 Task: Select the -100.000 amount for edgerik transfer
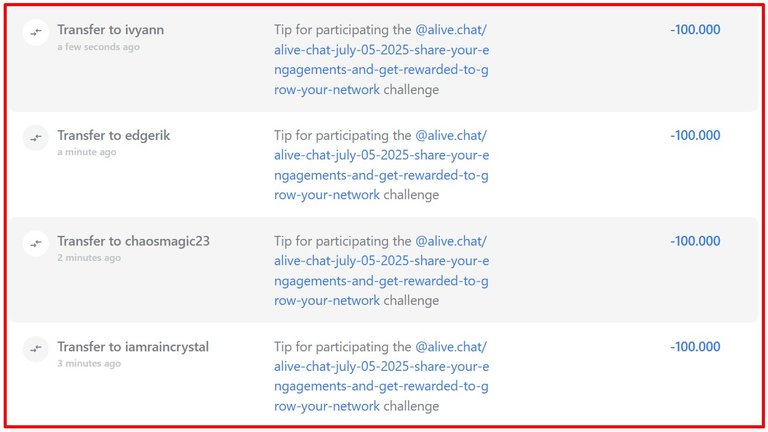point(695,135)
